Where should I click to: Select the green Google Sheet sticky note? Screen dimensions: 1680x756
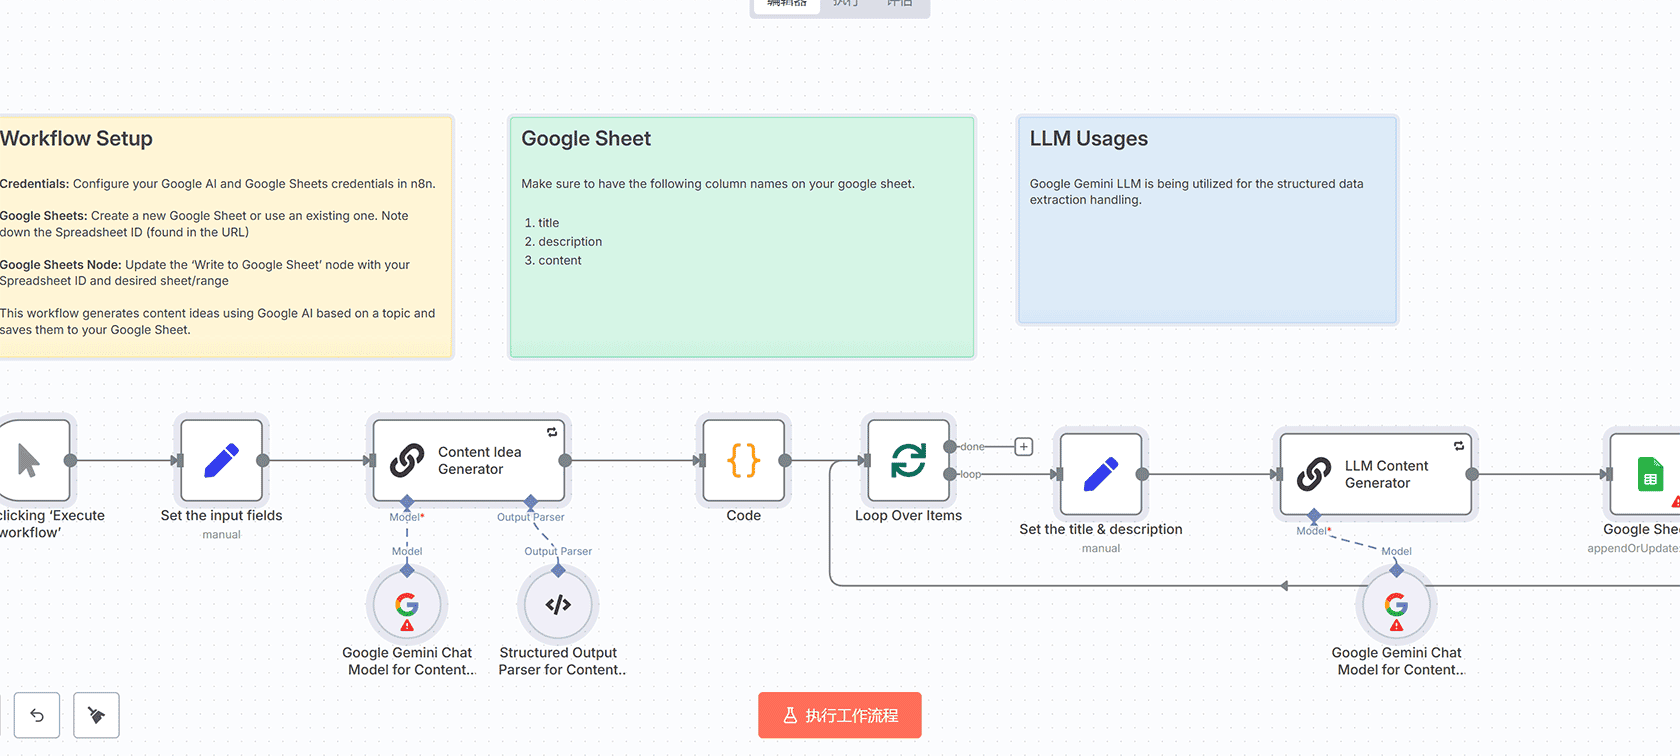click(x=742, y=300)
